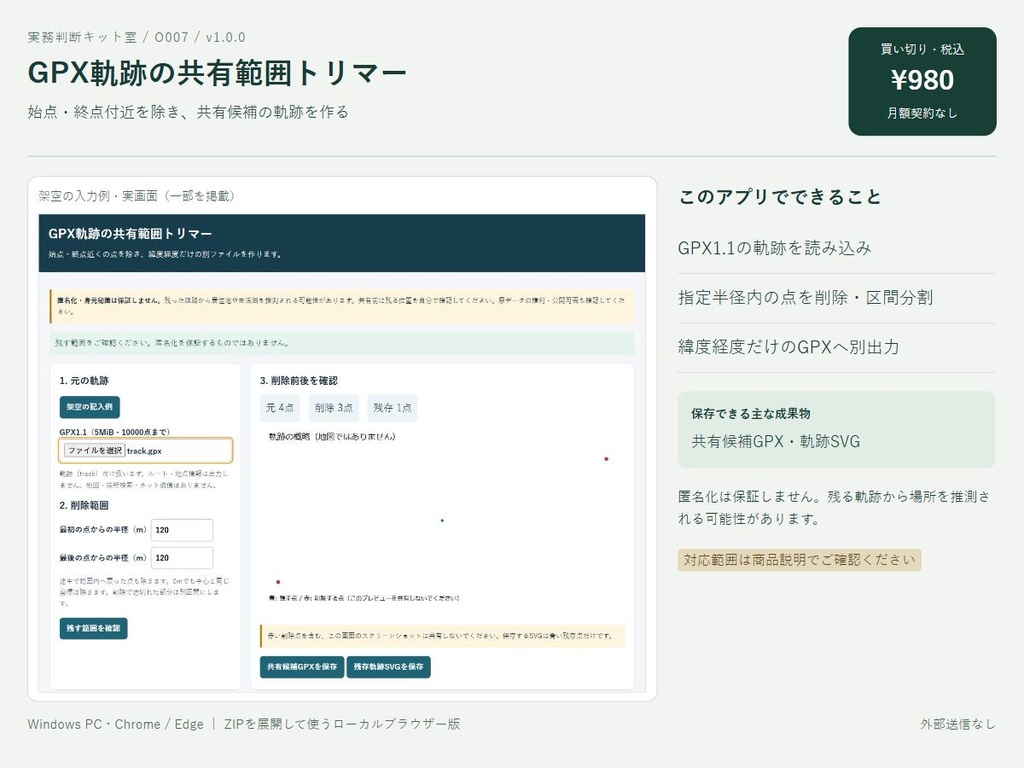Click the yellow anonymization warning banner
The width and height of the screenshot is (1024, 768).
pyautogui.click(x=342, y=306)
